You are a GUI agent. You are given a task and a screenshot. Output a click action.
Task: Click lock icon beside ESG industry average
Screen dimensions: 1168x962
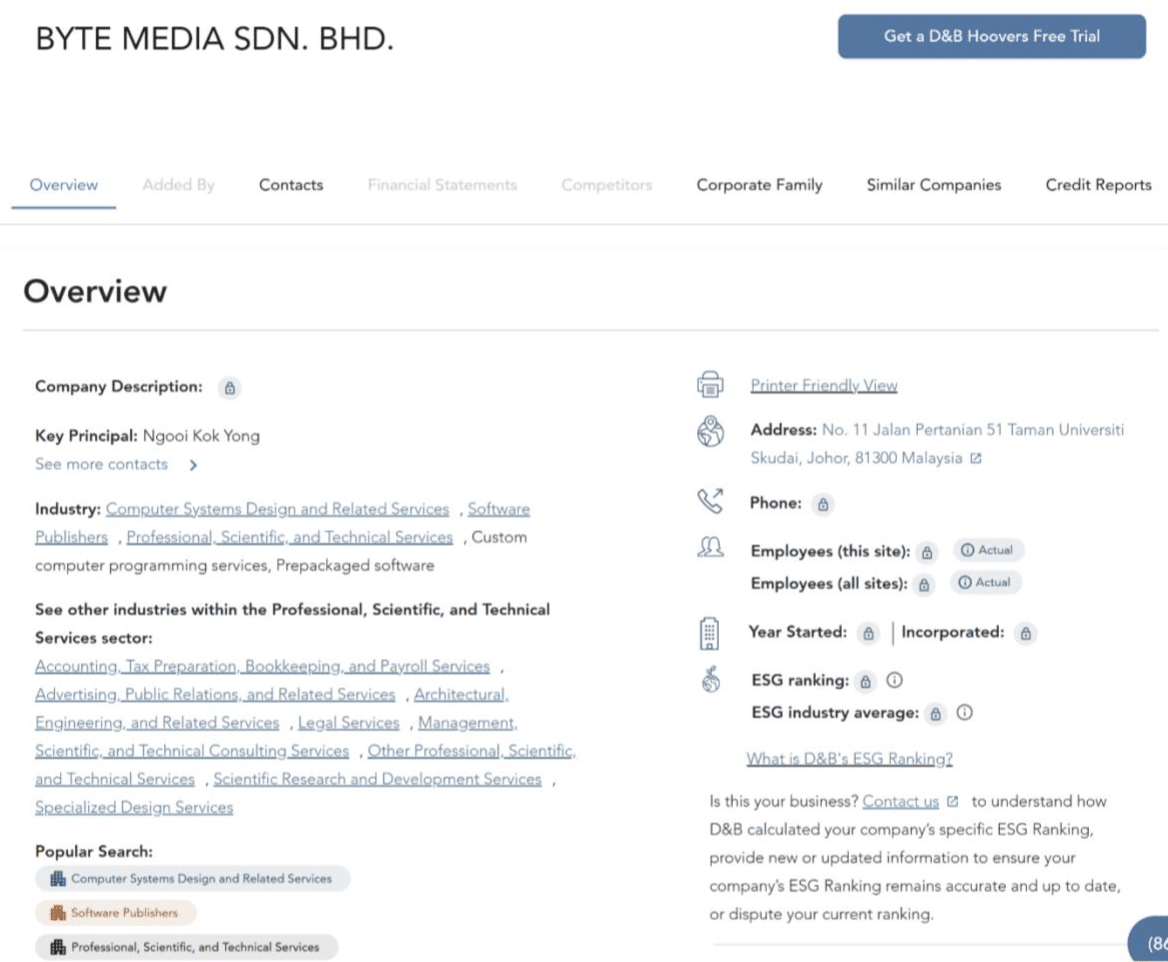pos(935,714)
